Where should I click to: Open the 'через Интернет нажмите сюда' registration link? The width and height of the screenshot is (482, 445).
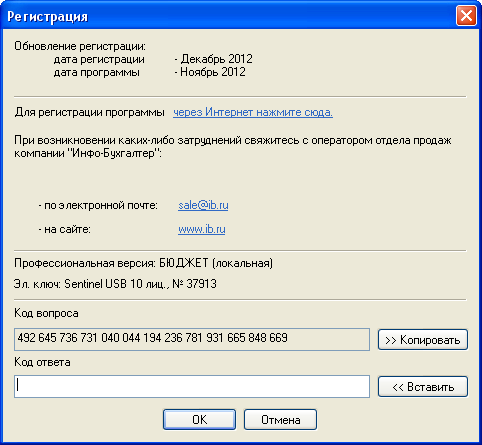[x=253, y=112]
